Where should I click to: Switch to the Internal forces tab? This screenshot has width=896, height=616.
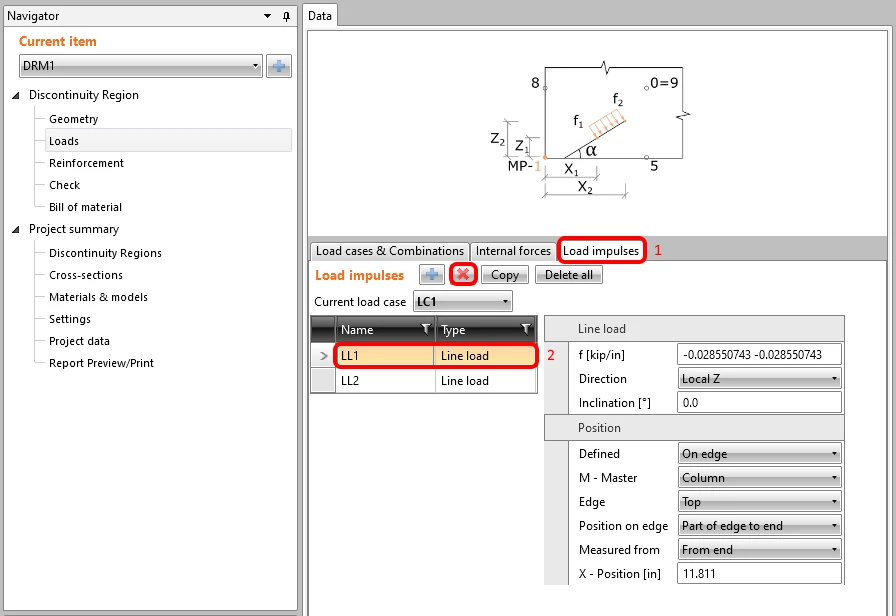[513, 251]
